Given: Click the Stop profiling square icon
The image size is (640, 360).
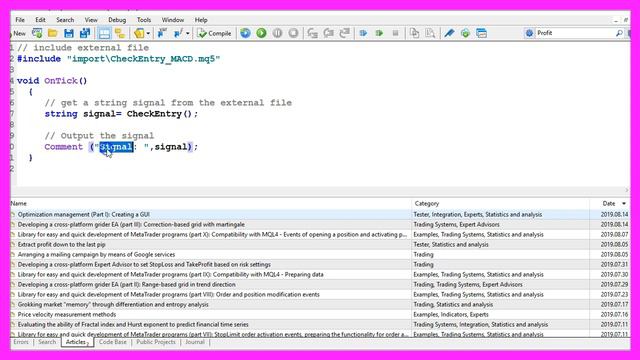Looking at the screenshot, I should tap(395, 33).
